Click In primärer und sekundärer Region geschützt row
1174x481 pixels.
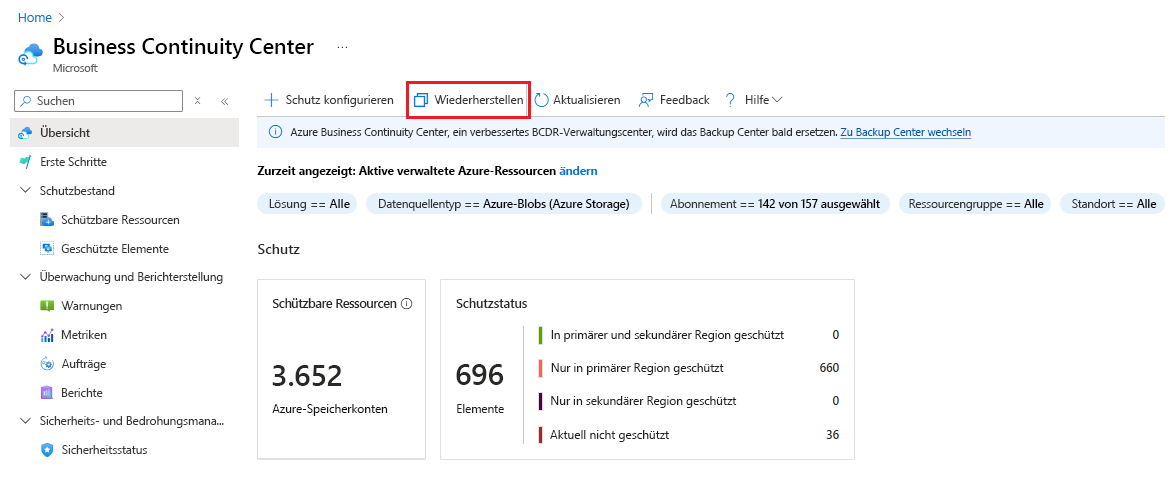tap(688, 334)
